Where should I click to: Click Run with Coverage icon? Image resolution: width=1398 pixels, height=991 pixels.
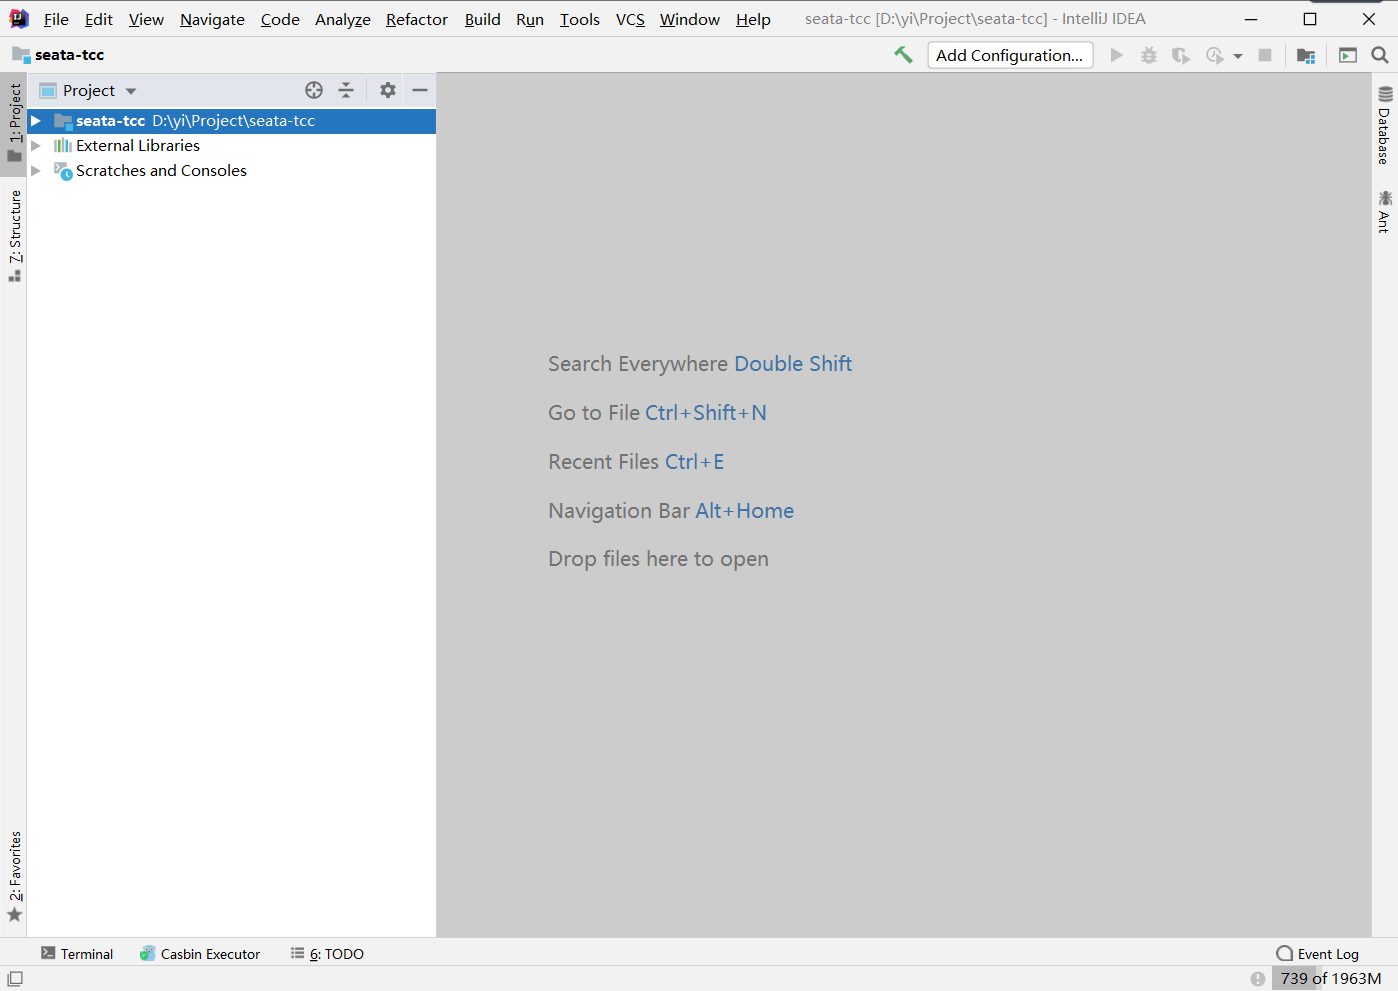pyautogui.click(x=1181, y=55)
